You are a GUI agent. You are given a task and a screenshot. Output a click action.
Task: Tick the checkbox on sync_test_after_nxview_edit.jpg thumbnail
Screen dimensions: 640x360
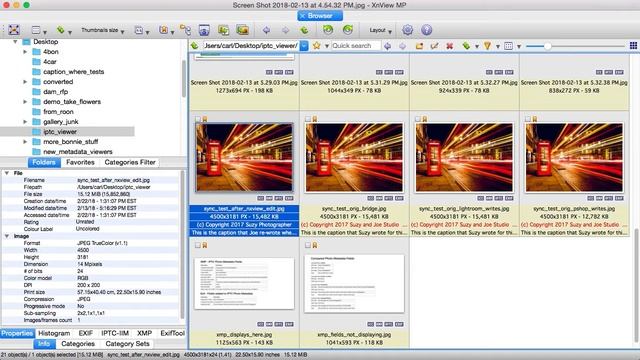pyautogui.click(x=198, y=119)
